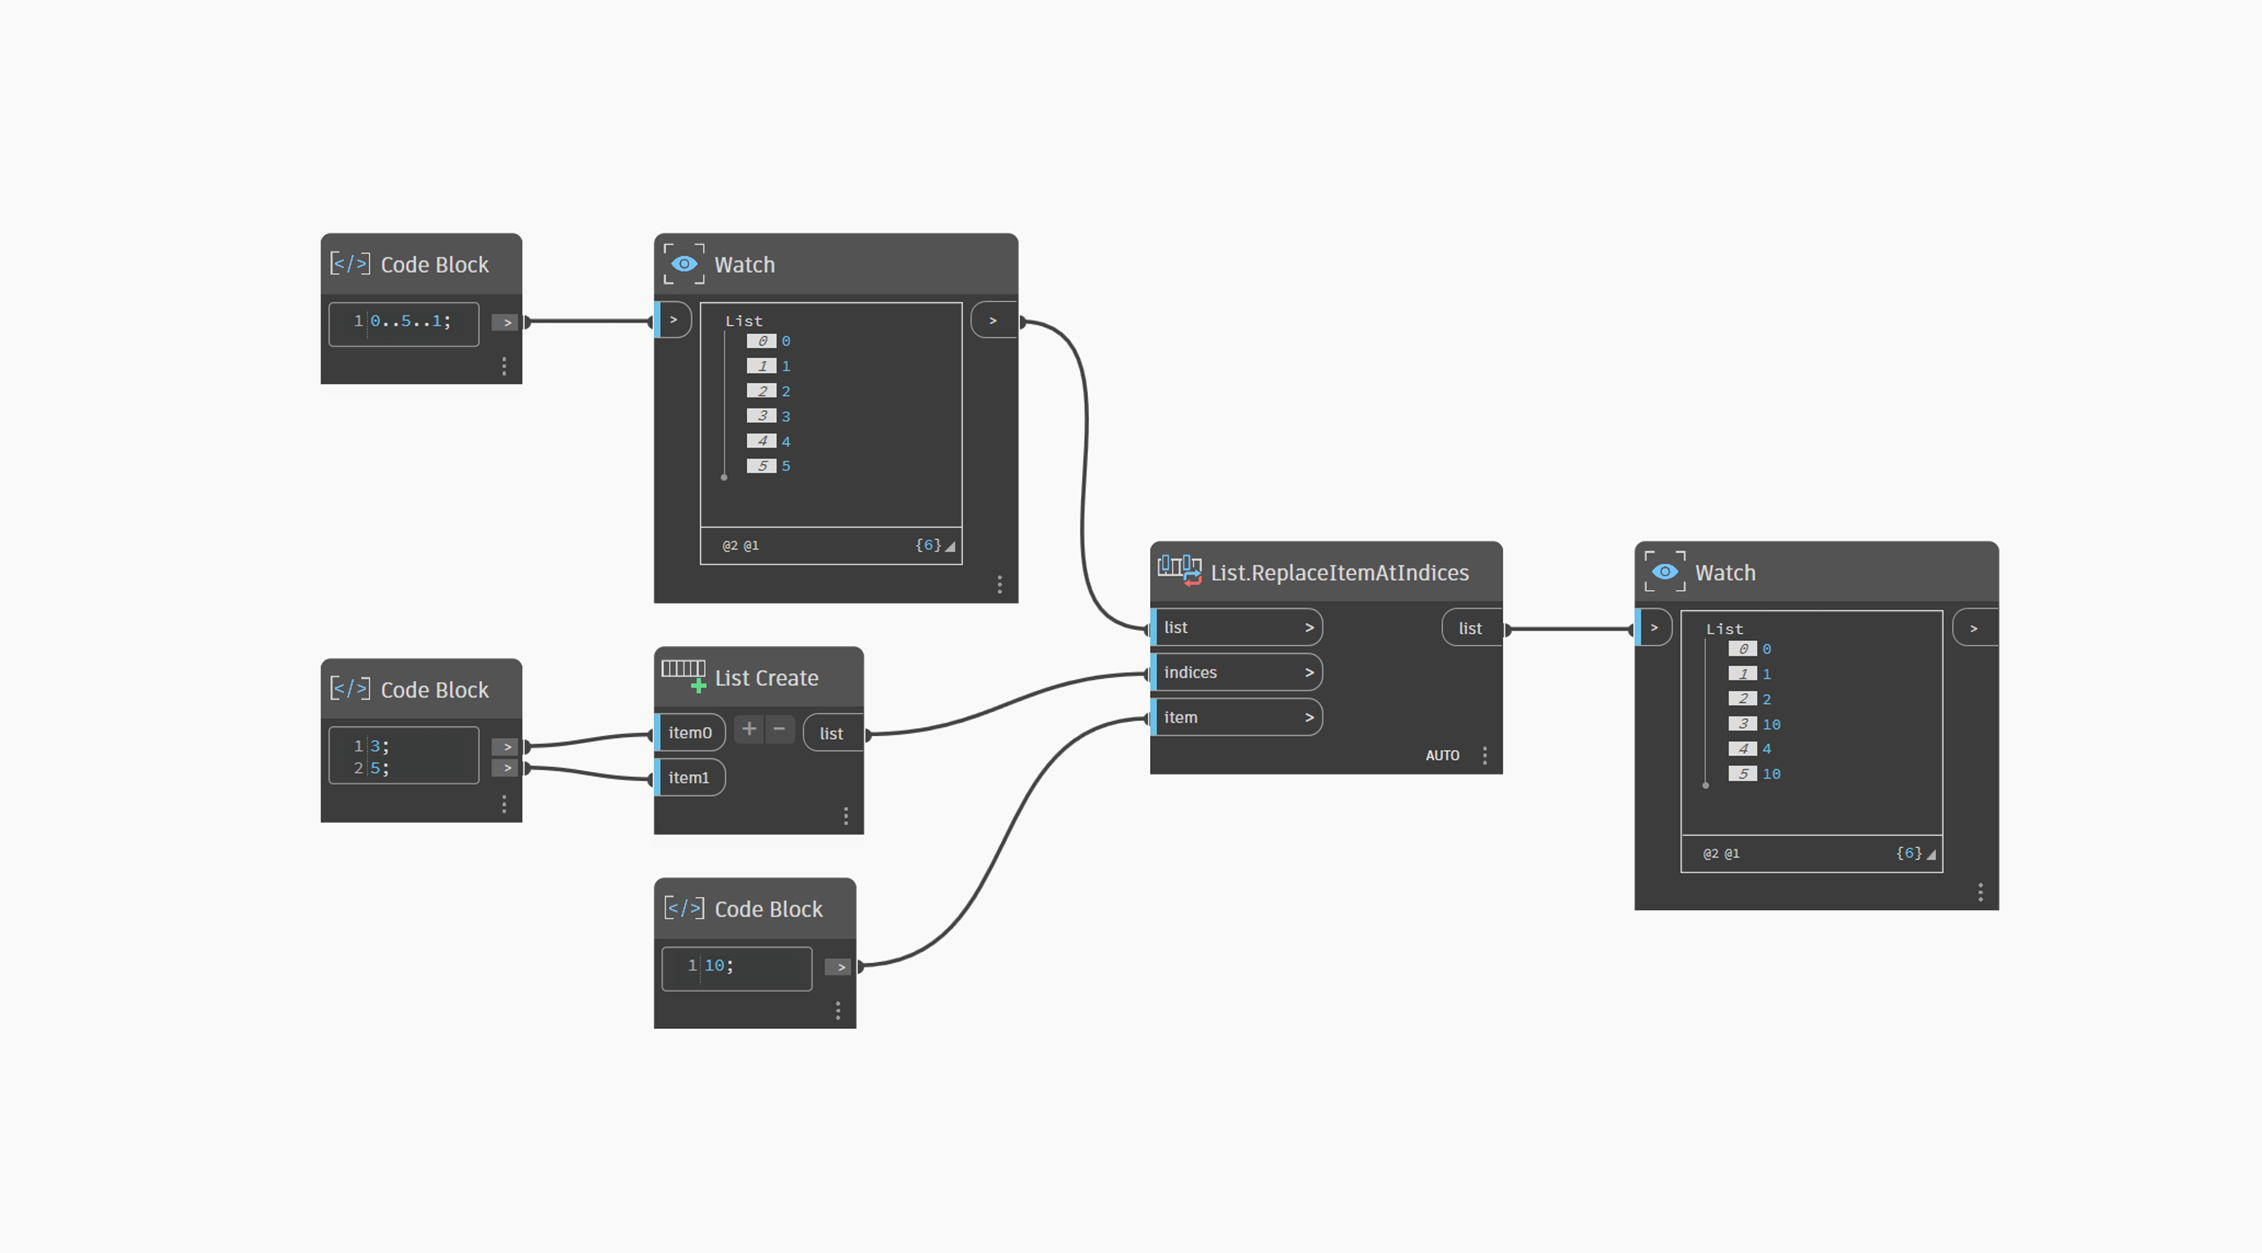The image size is (2262, 1253).
Task: Click the eye icon on right Watch node
Action: click(1665, 572)
